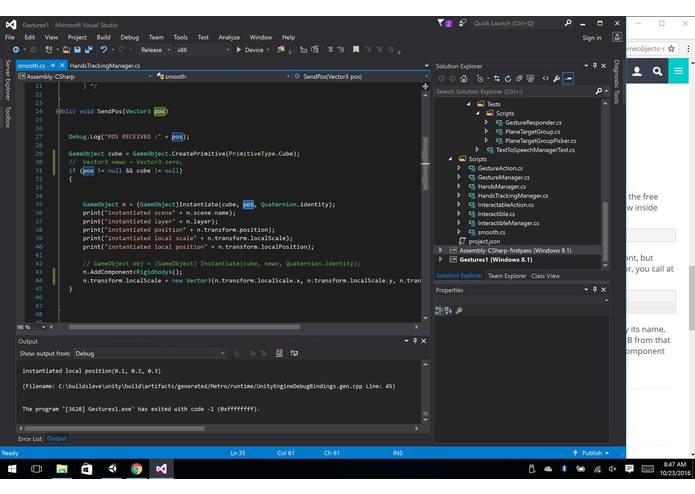This screenshot has width=695, height=494.
Task: Click the Output panel horizontal scrollbar
Action: click(x=114, y=428)
